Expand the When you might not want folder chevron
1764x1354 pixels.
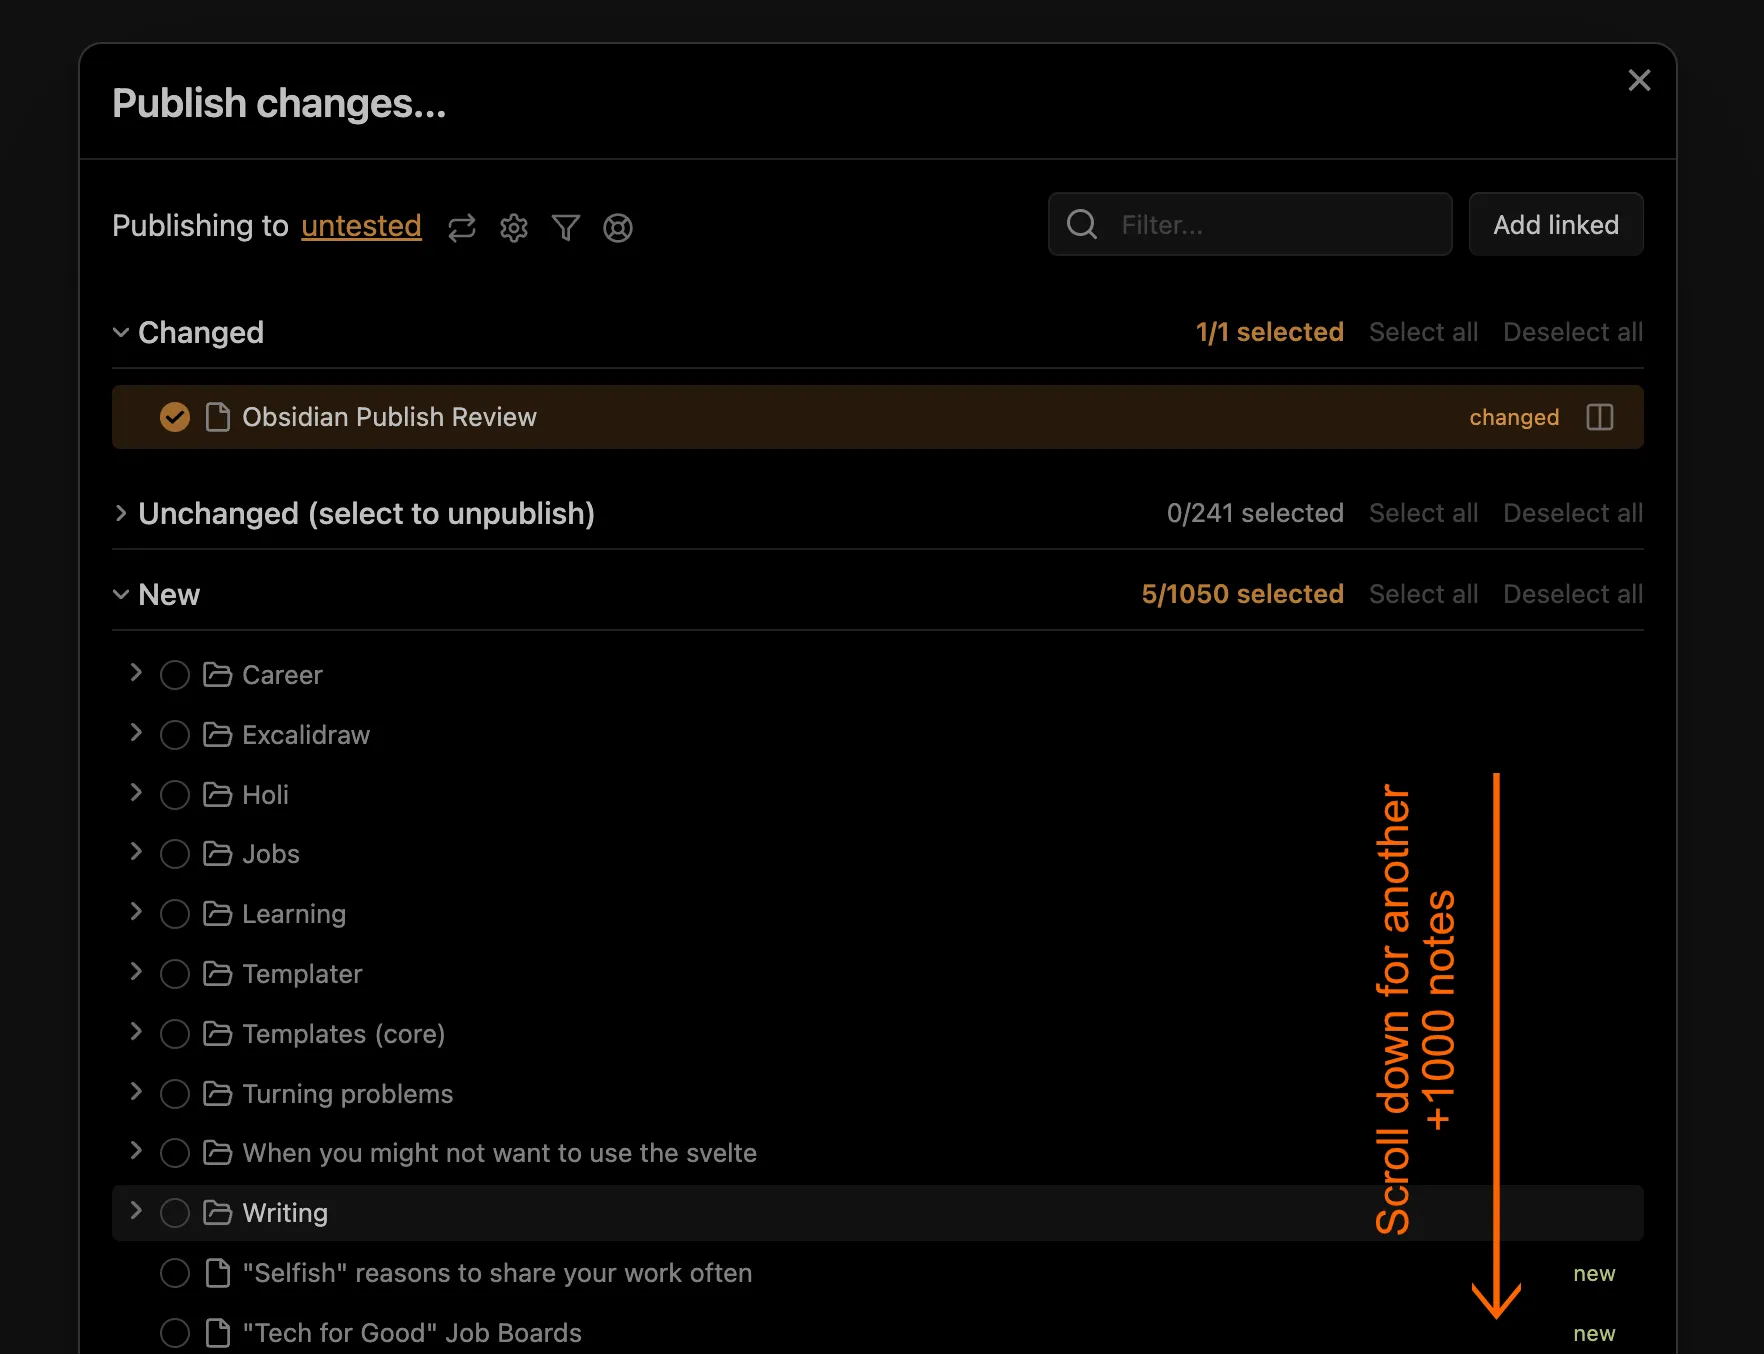click(136, 1151)
